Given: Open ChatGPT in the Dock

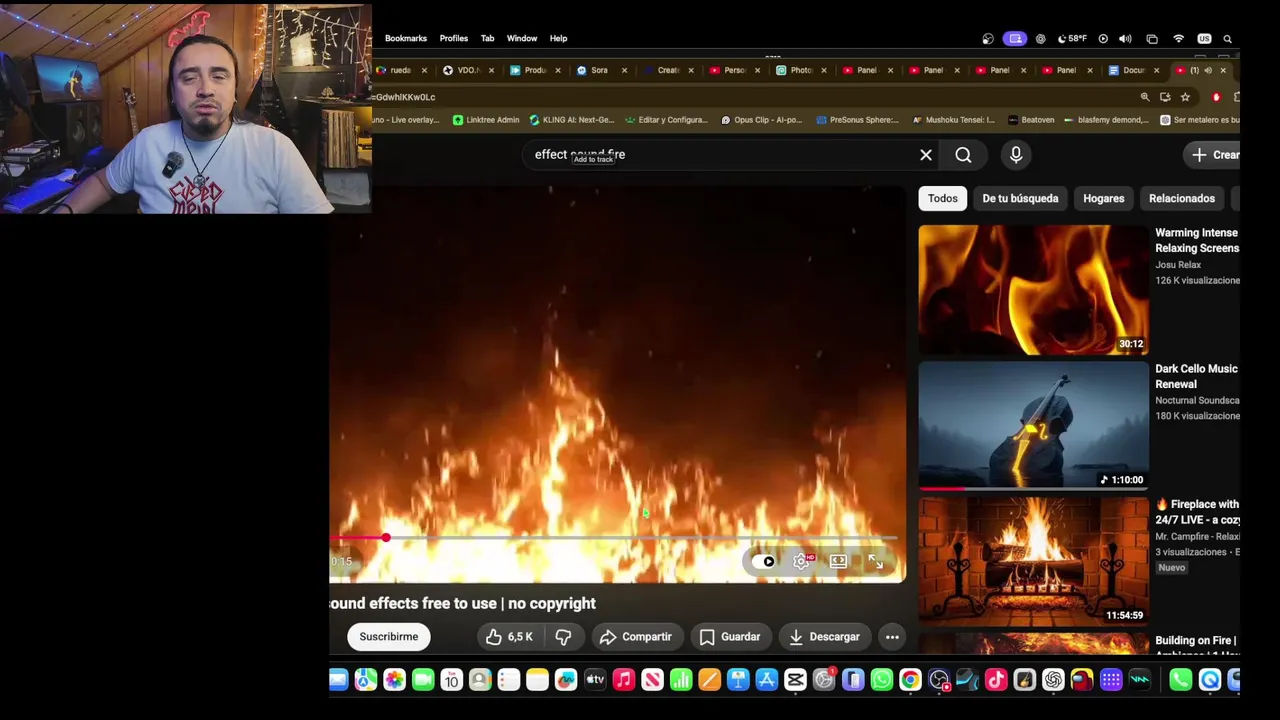Looking at the screenshot, I should click(x=1053, y=681).
